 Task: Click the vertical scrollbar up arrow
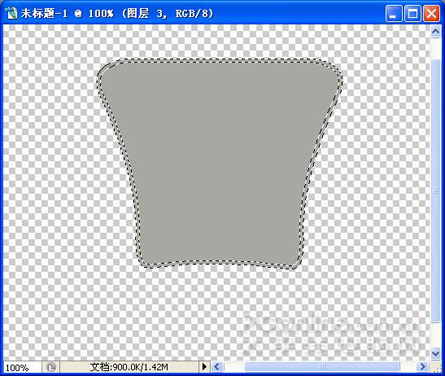click(435, 31)
